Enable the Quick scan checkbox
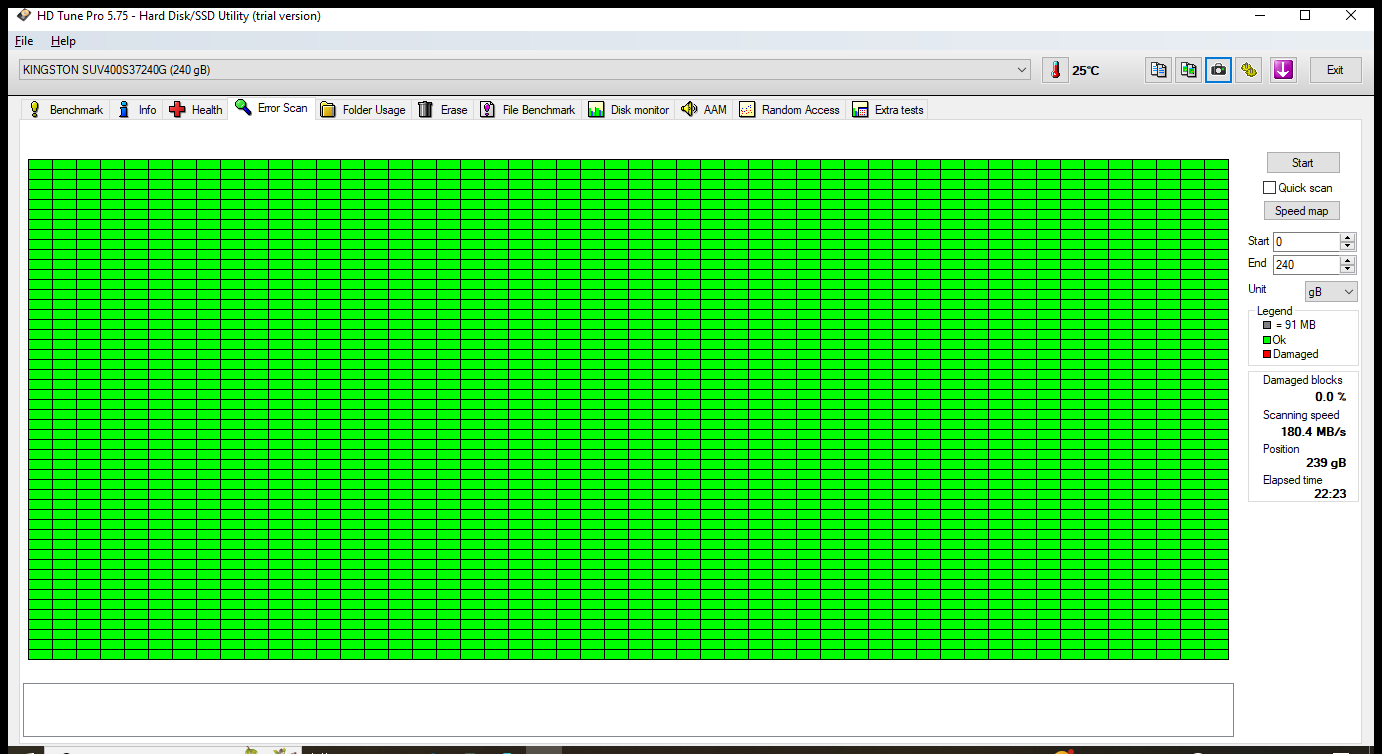The height and width of the screenshot is (754, 1382). (x=1270, y=188)
